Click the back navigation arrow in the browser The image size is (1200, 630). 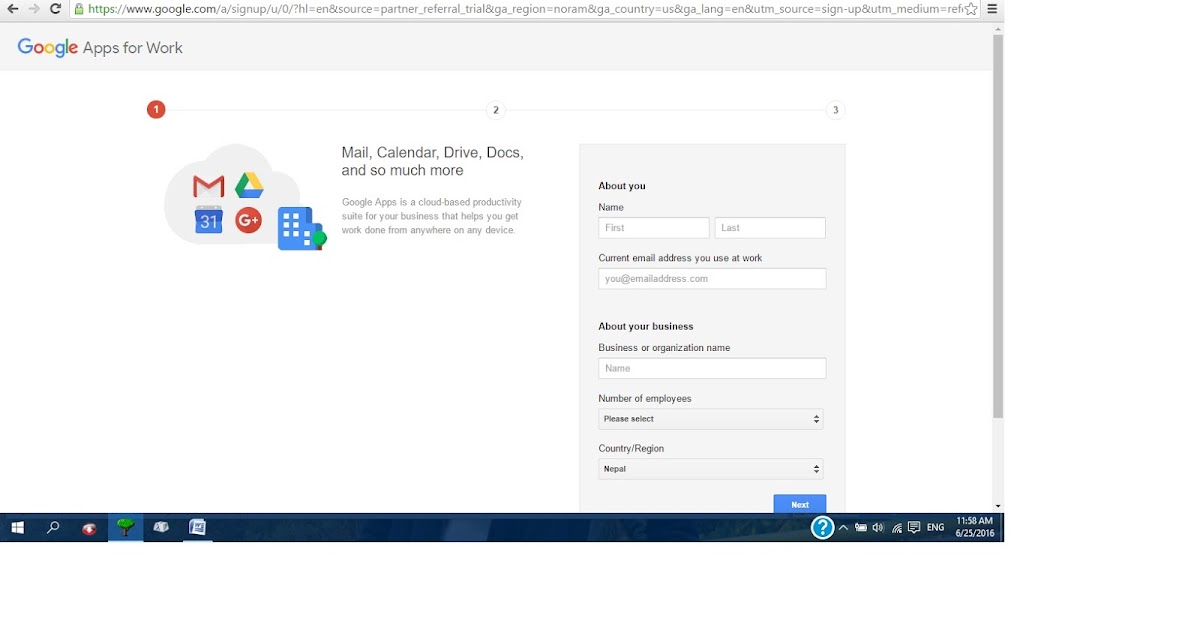pyautogui.click(x=11, y=8)
